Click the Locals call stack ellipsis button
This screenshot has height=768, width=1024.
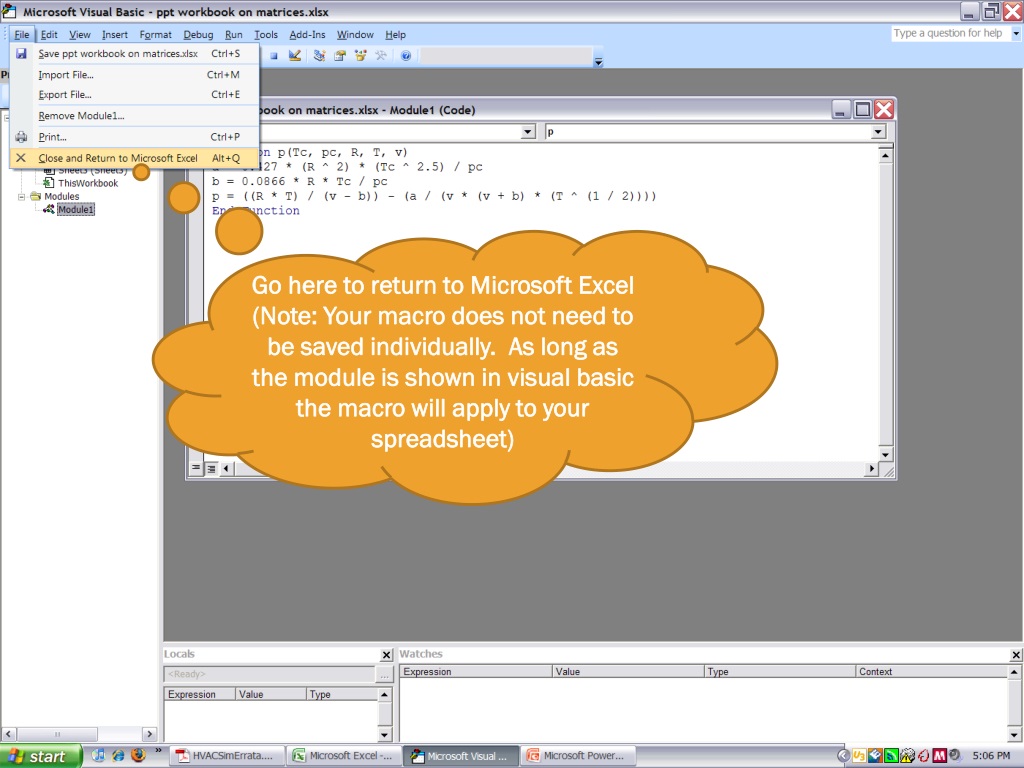[x=384, y=674]
